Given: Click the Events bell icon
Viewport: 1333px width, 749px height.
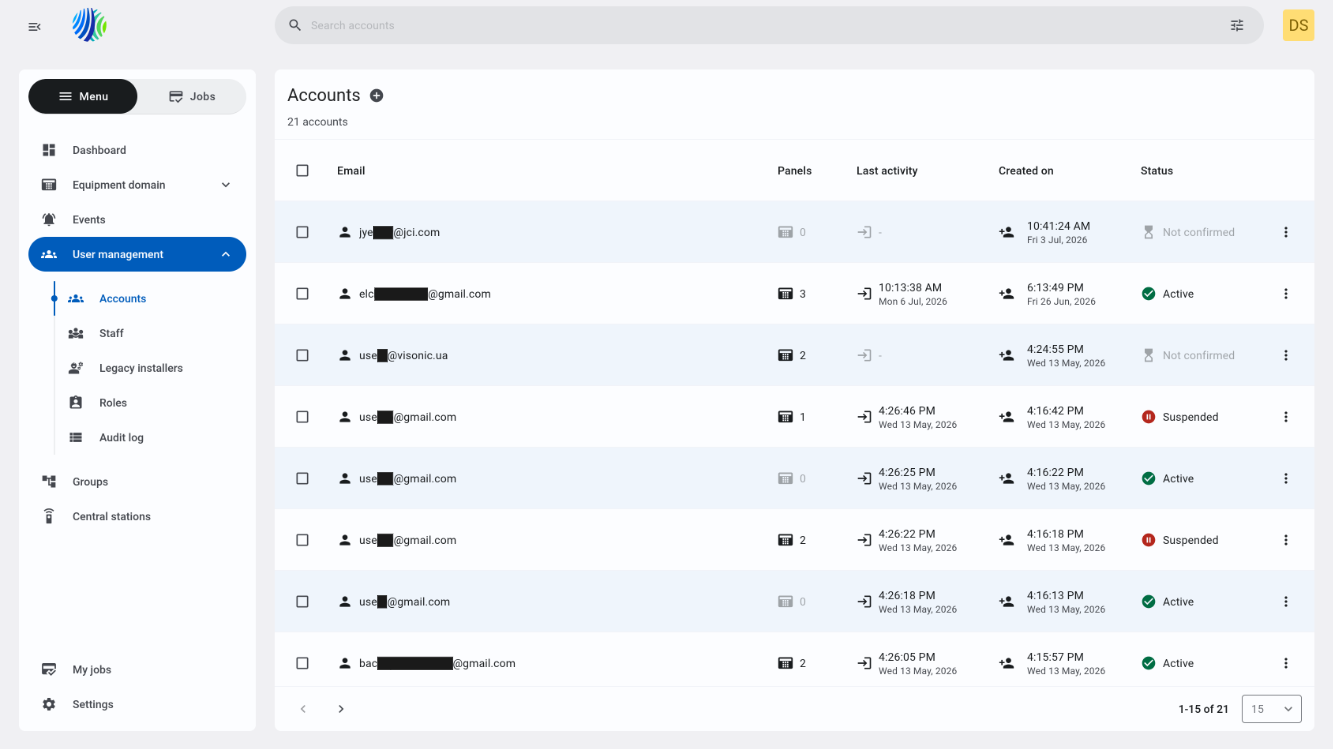Looking at the screenshot, I should pos(49,219).
